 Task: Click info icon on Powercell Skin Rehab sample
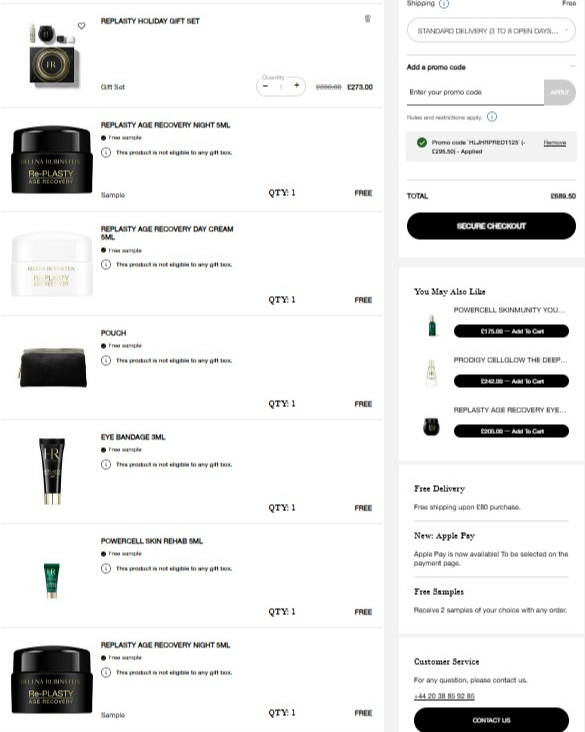coord(106,569)
